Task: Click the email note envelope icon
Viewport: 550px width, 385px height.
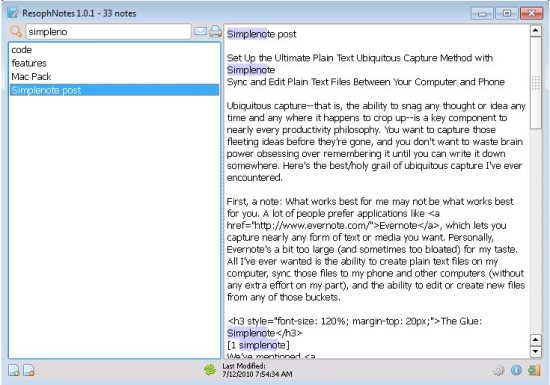Action: click(x=200, y=32)
